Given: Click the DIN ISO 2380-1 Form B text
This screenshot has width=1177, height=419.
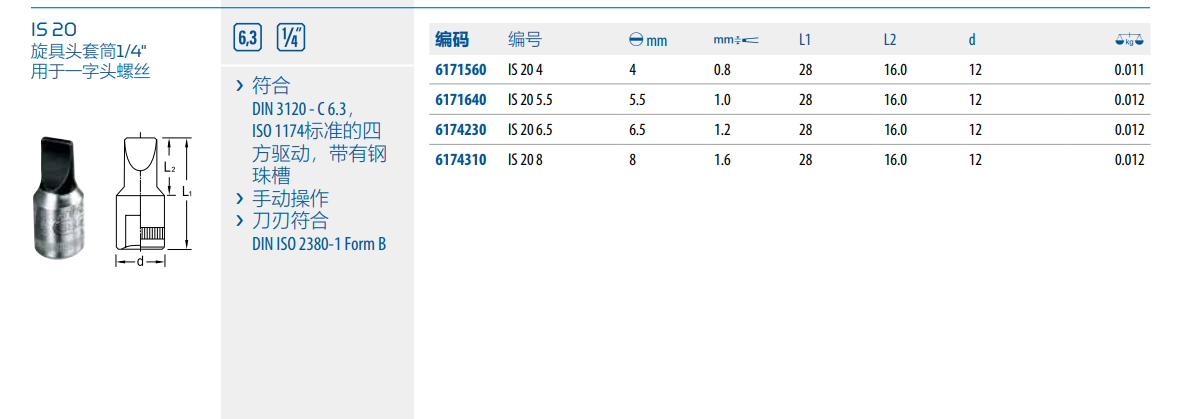Looking at the screenshot, I should coord(318,244).
